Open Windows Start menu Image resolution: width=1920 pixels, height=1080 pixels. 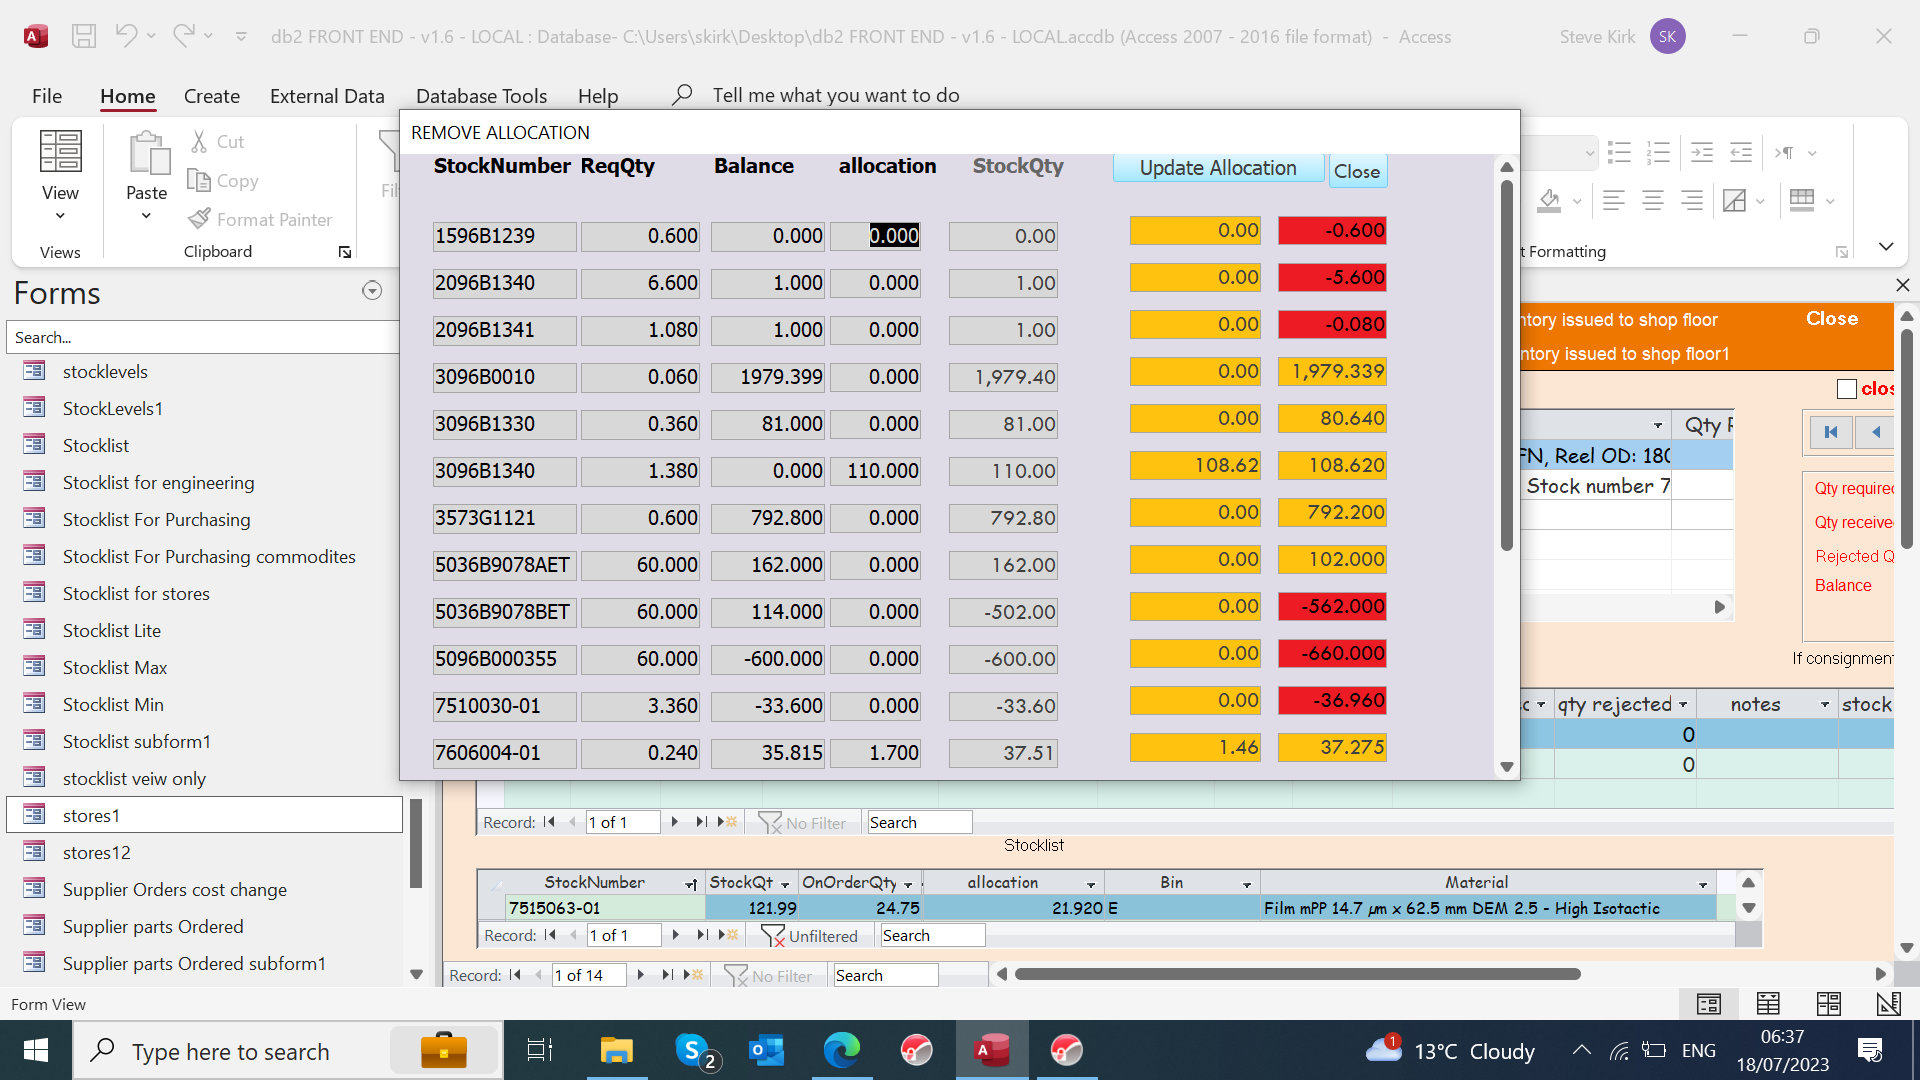coord(36,1050)
